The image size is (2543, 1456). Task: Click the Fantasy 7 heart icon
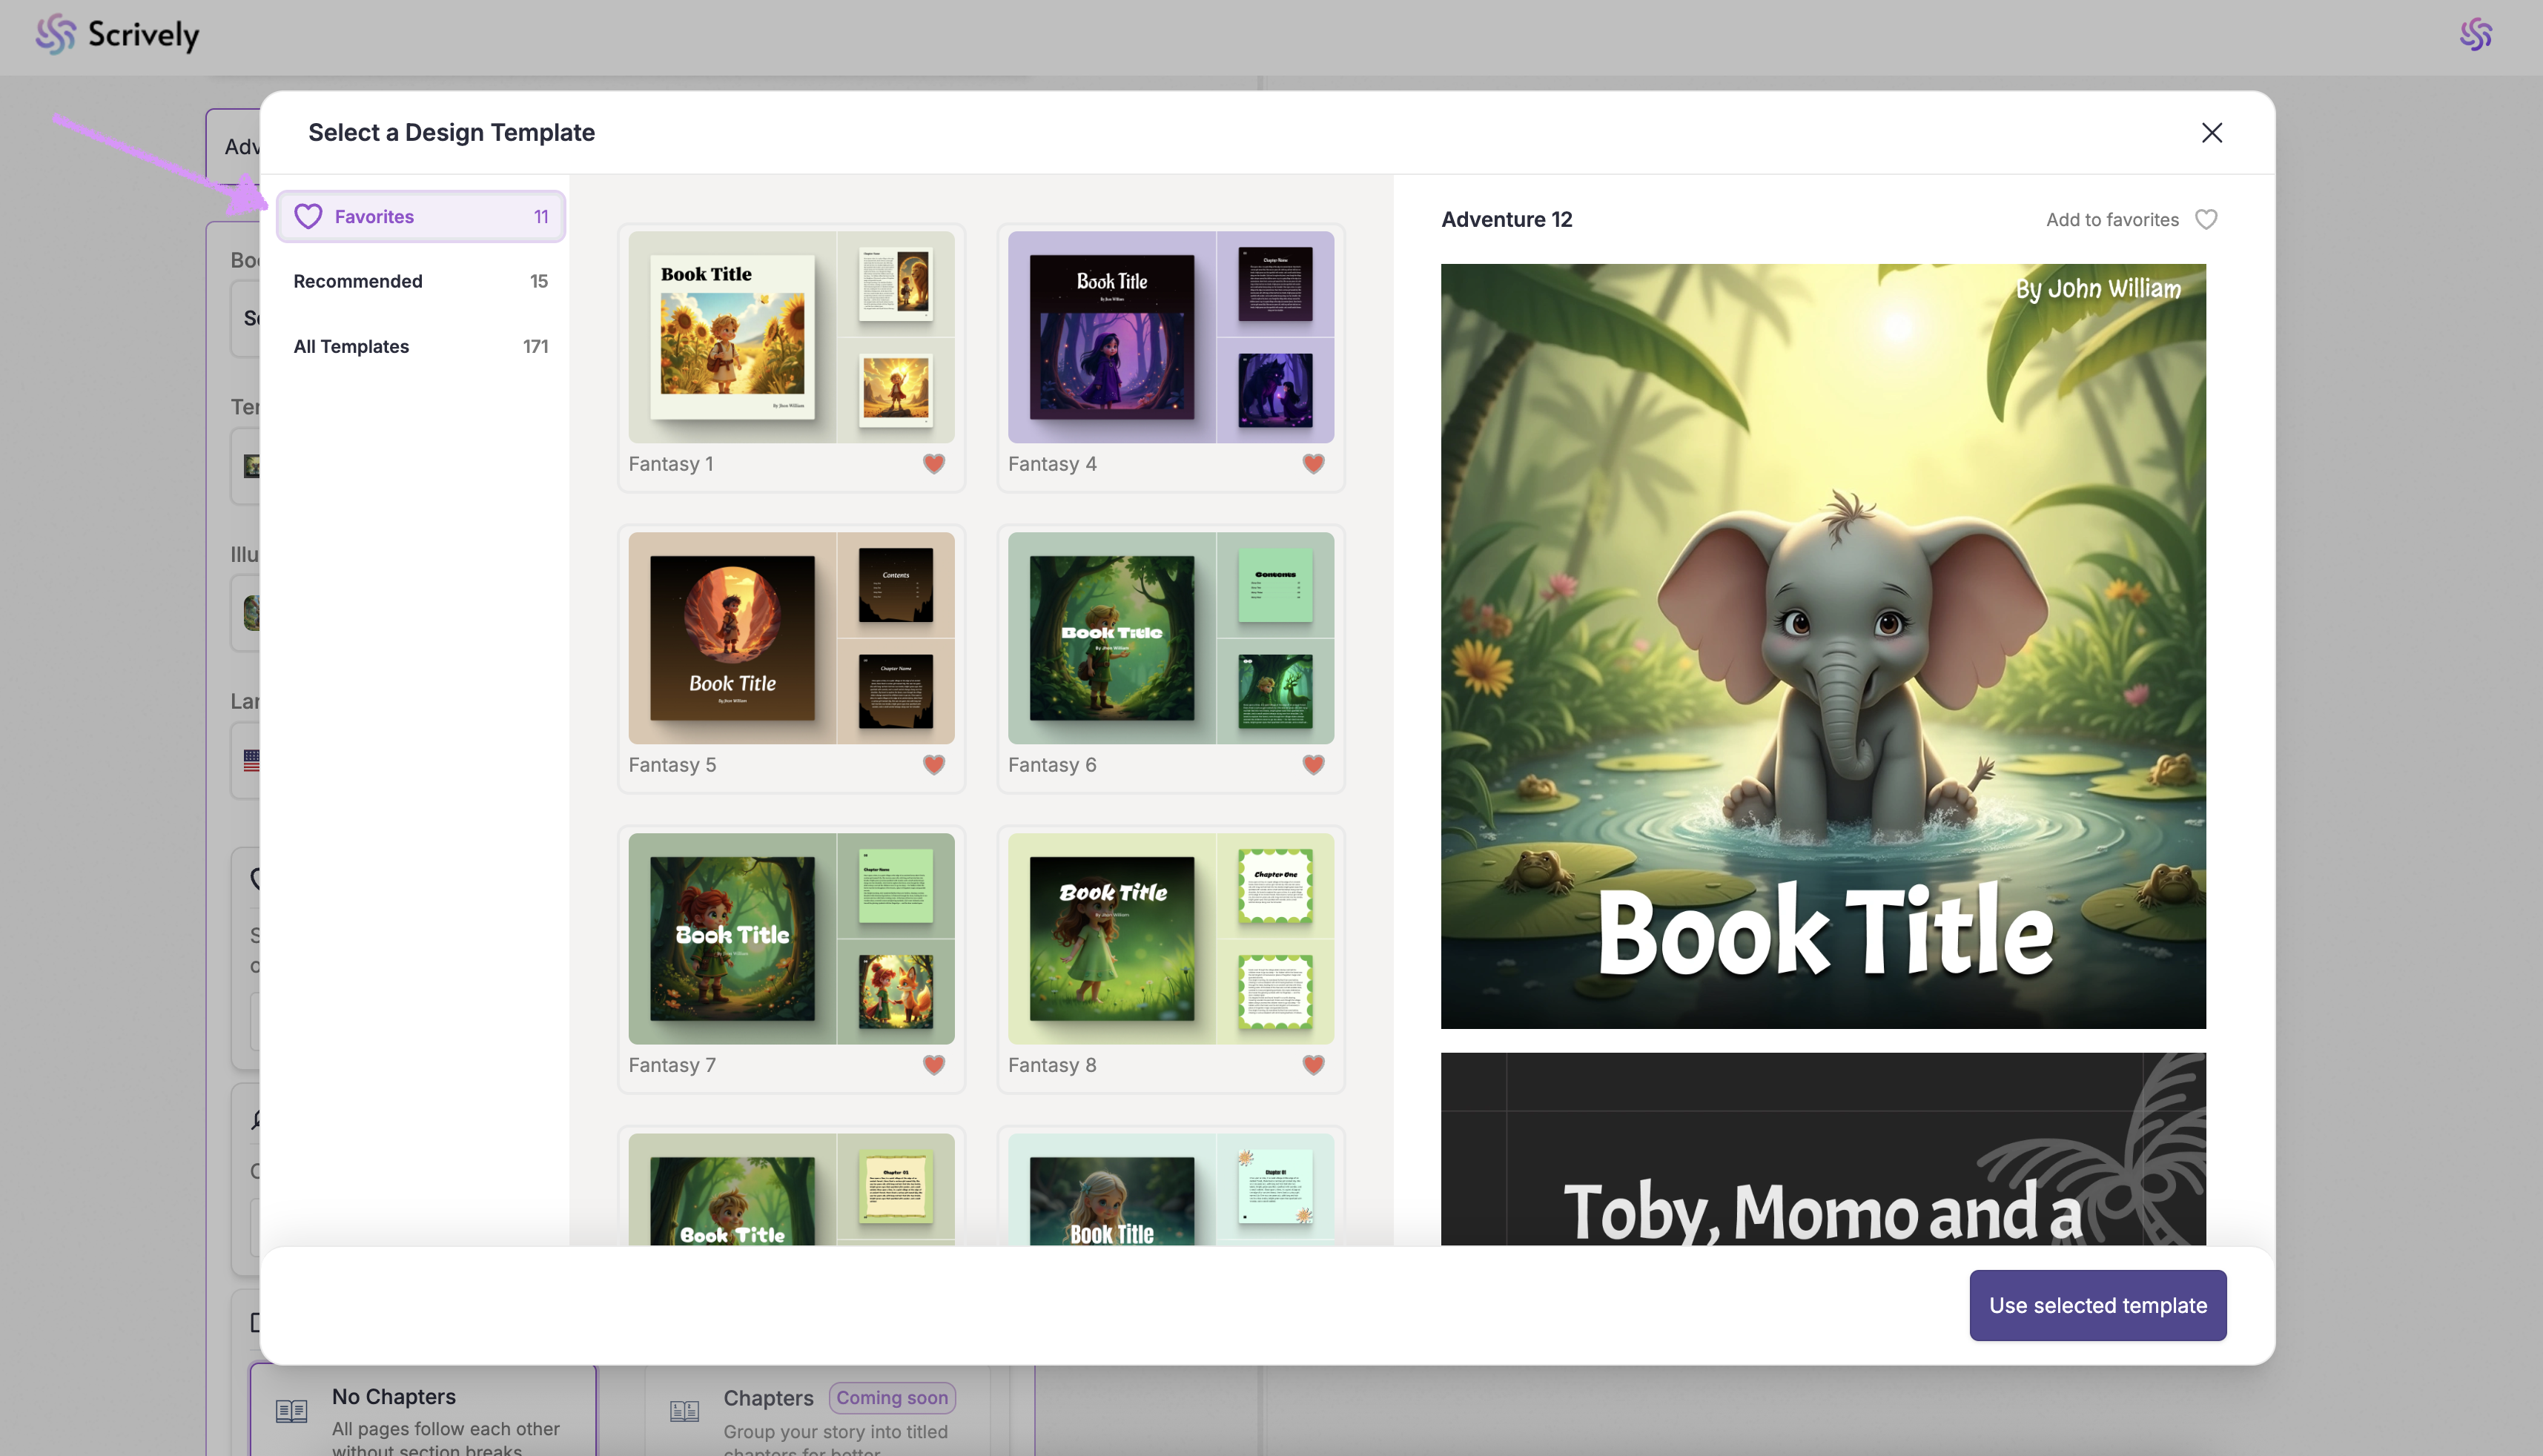pos(933,1065)
